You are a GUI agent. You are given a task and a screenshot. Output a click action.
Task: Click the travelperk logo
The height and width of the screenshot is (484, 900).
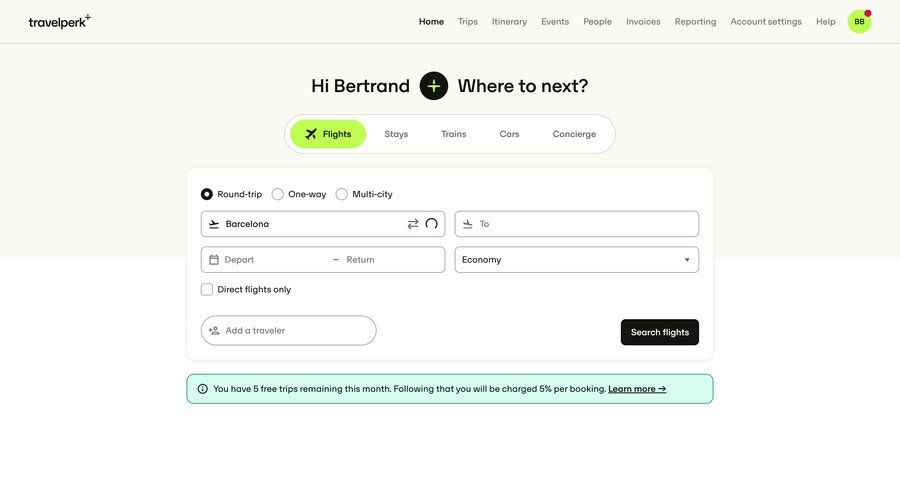tap(59, 21)
